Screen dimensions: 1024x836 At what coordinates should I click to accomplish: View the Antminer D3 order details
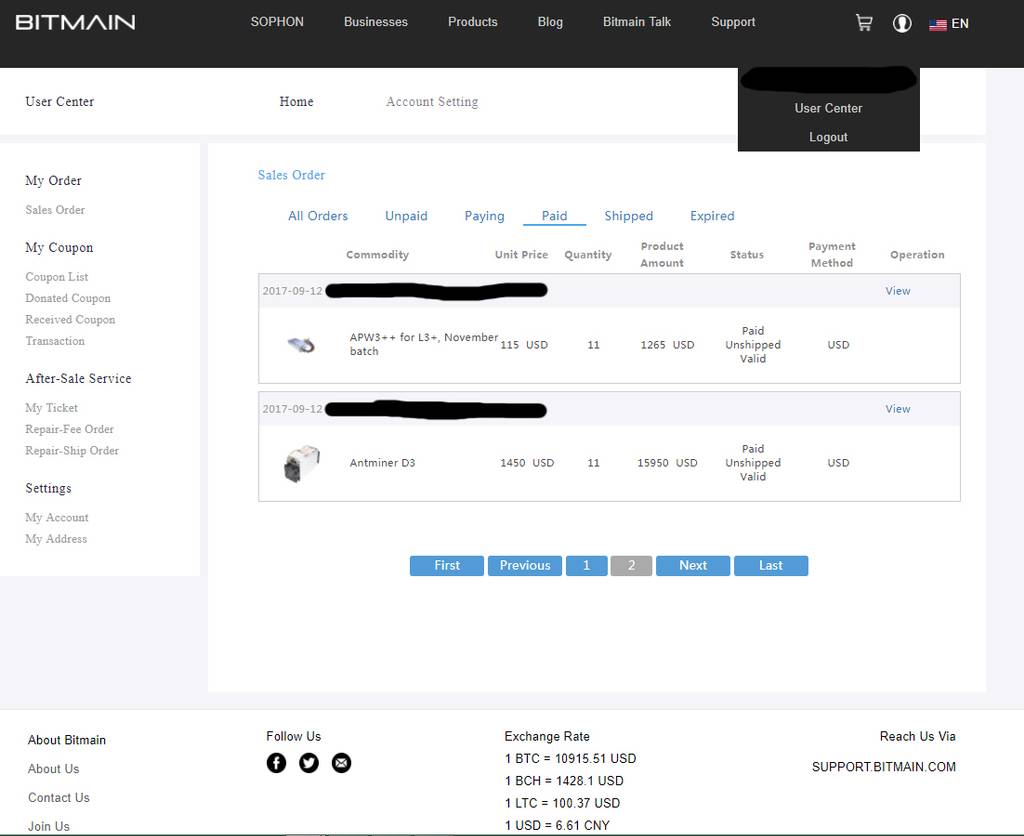tap(897, 409)
